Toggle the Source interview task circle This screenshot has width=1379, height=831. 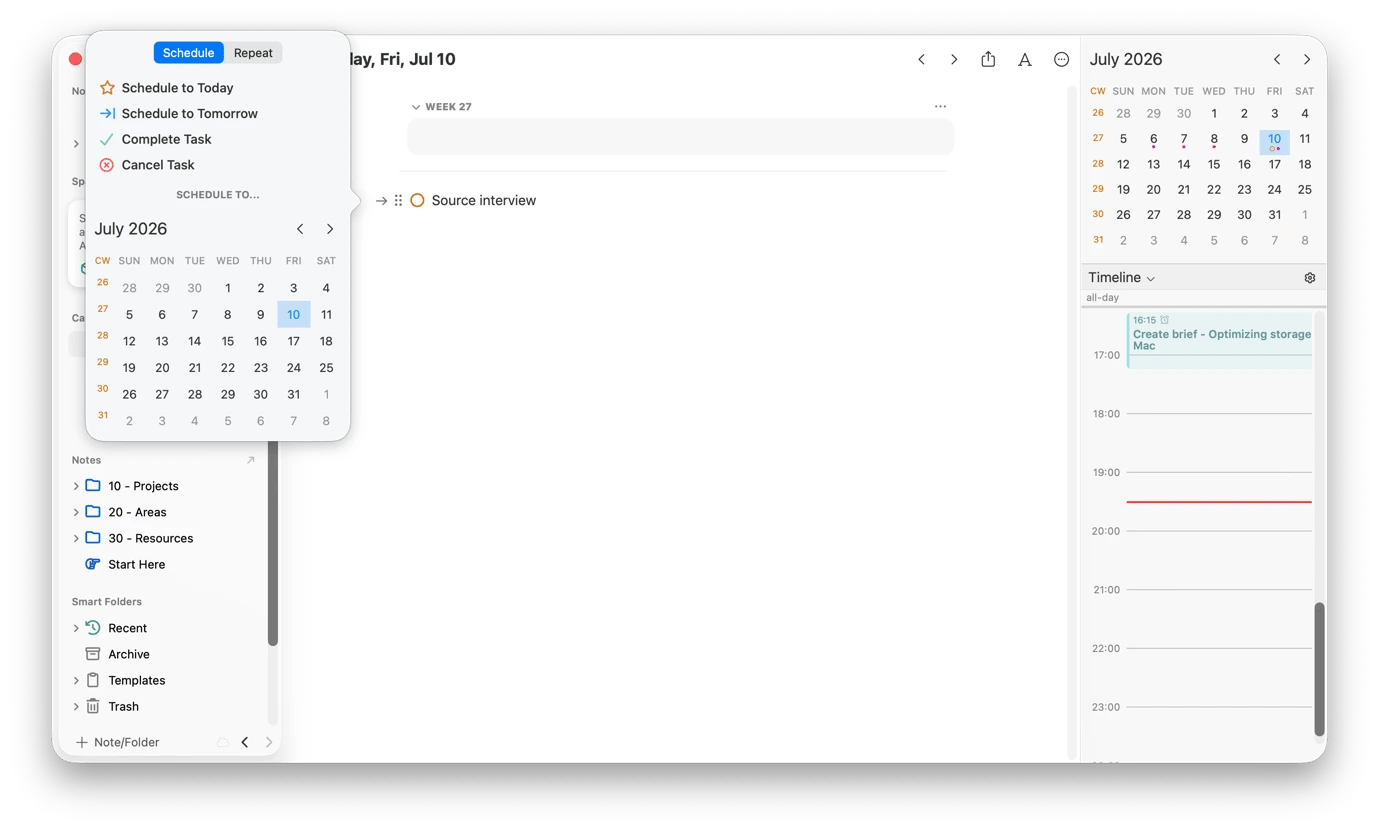pos(417,200)
